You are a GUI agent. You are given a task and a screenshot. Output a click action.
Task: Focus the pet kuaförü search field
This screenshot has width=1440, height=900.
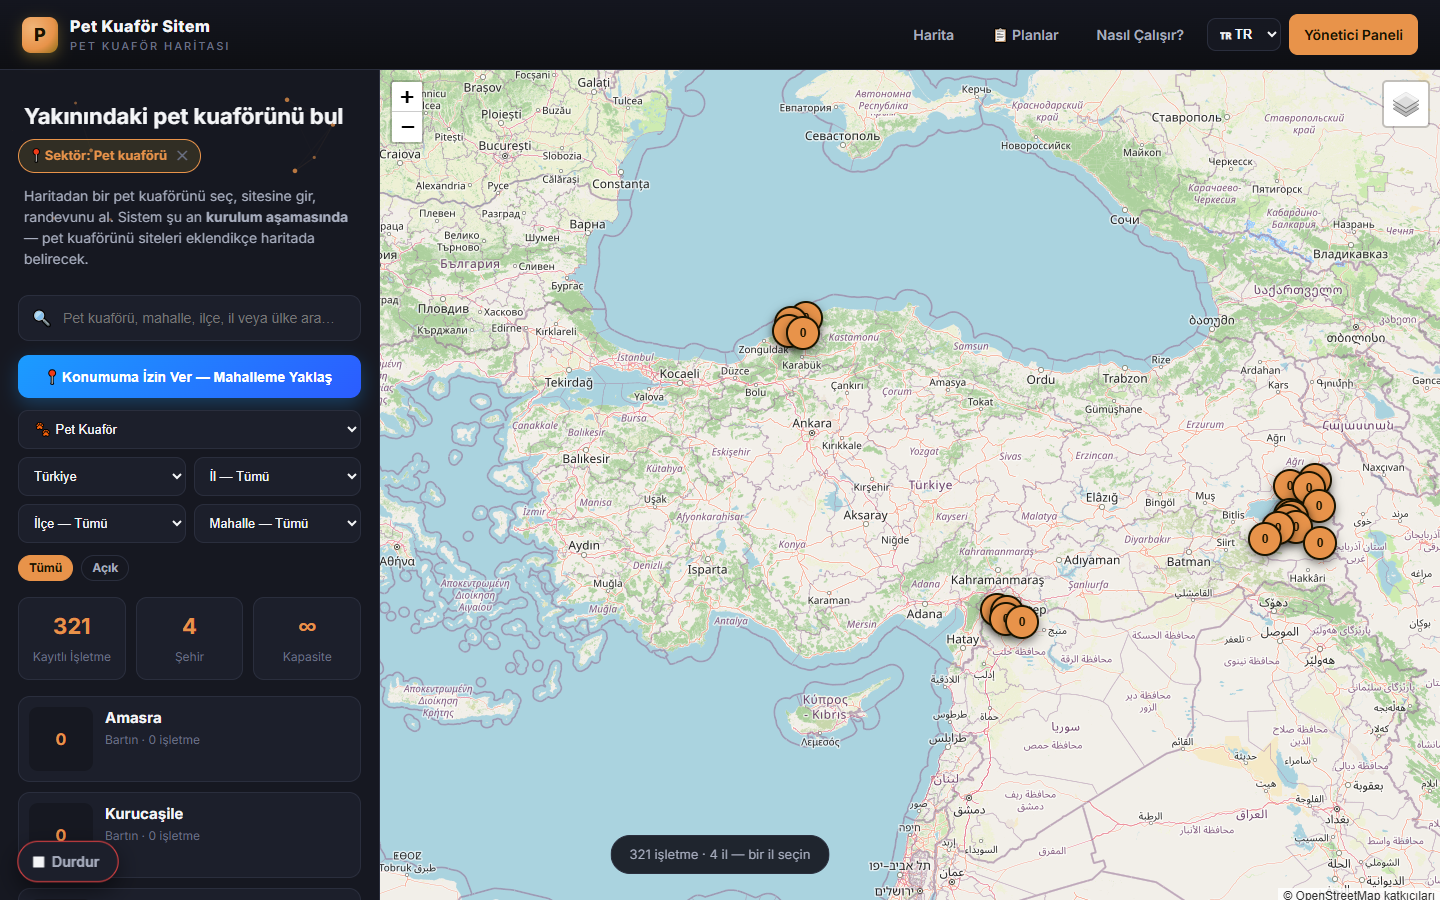point(189,318)
